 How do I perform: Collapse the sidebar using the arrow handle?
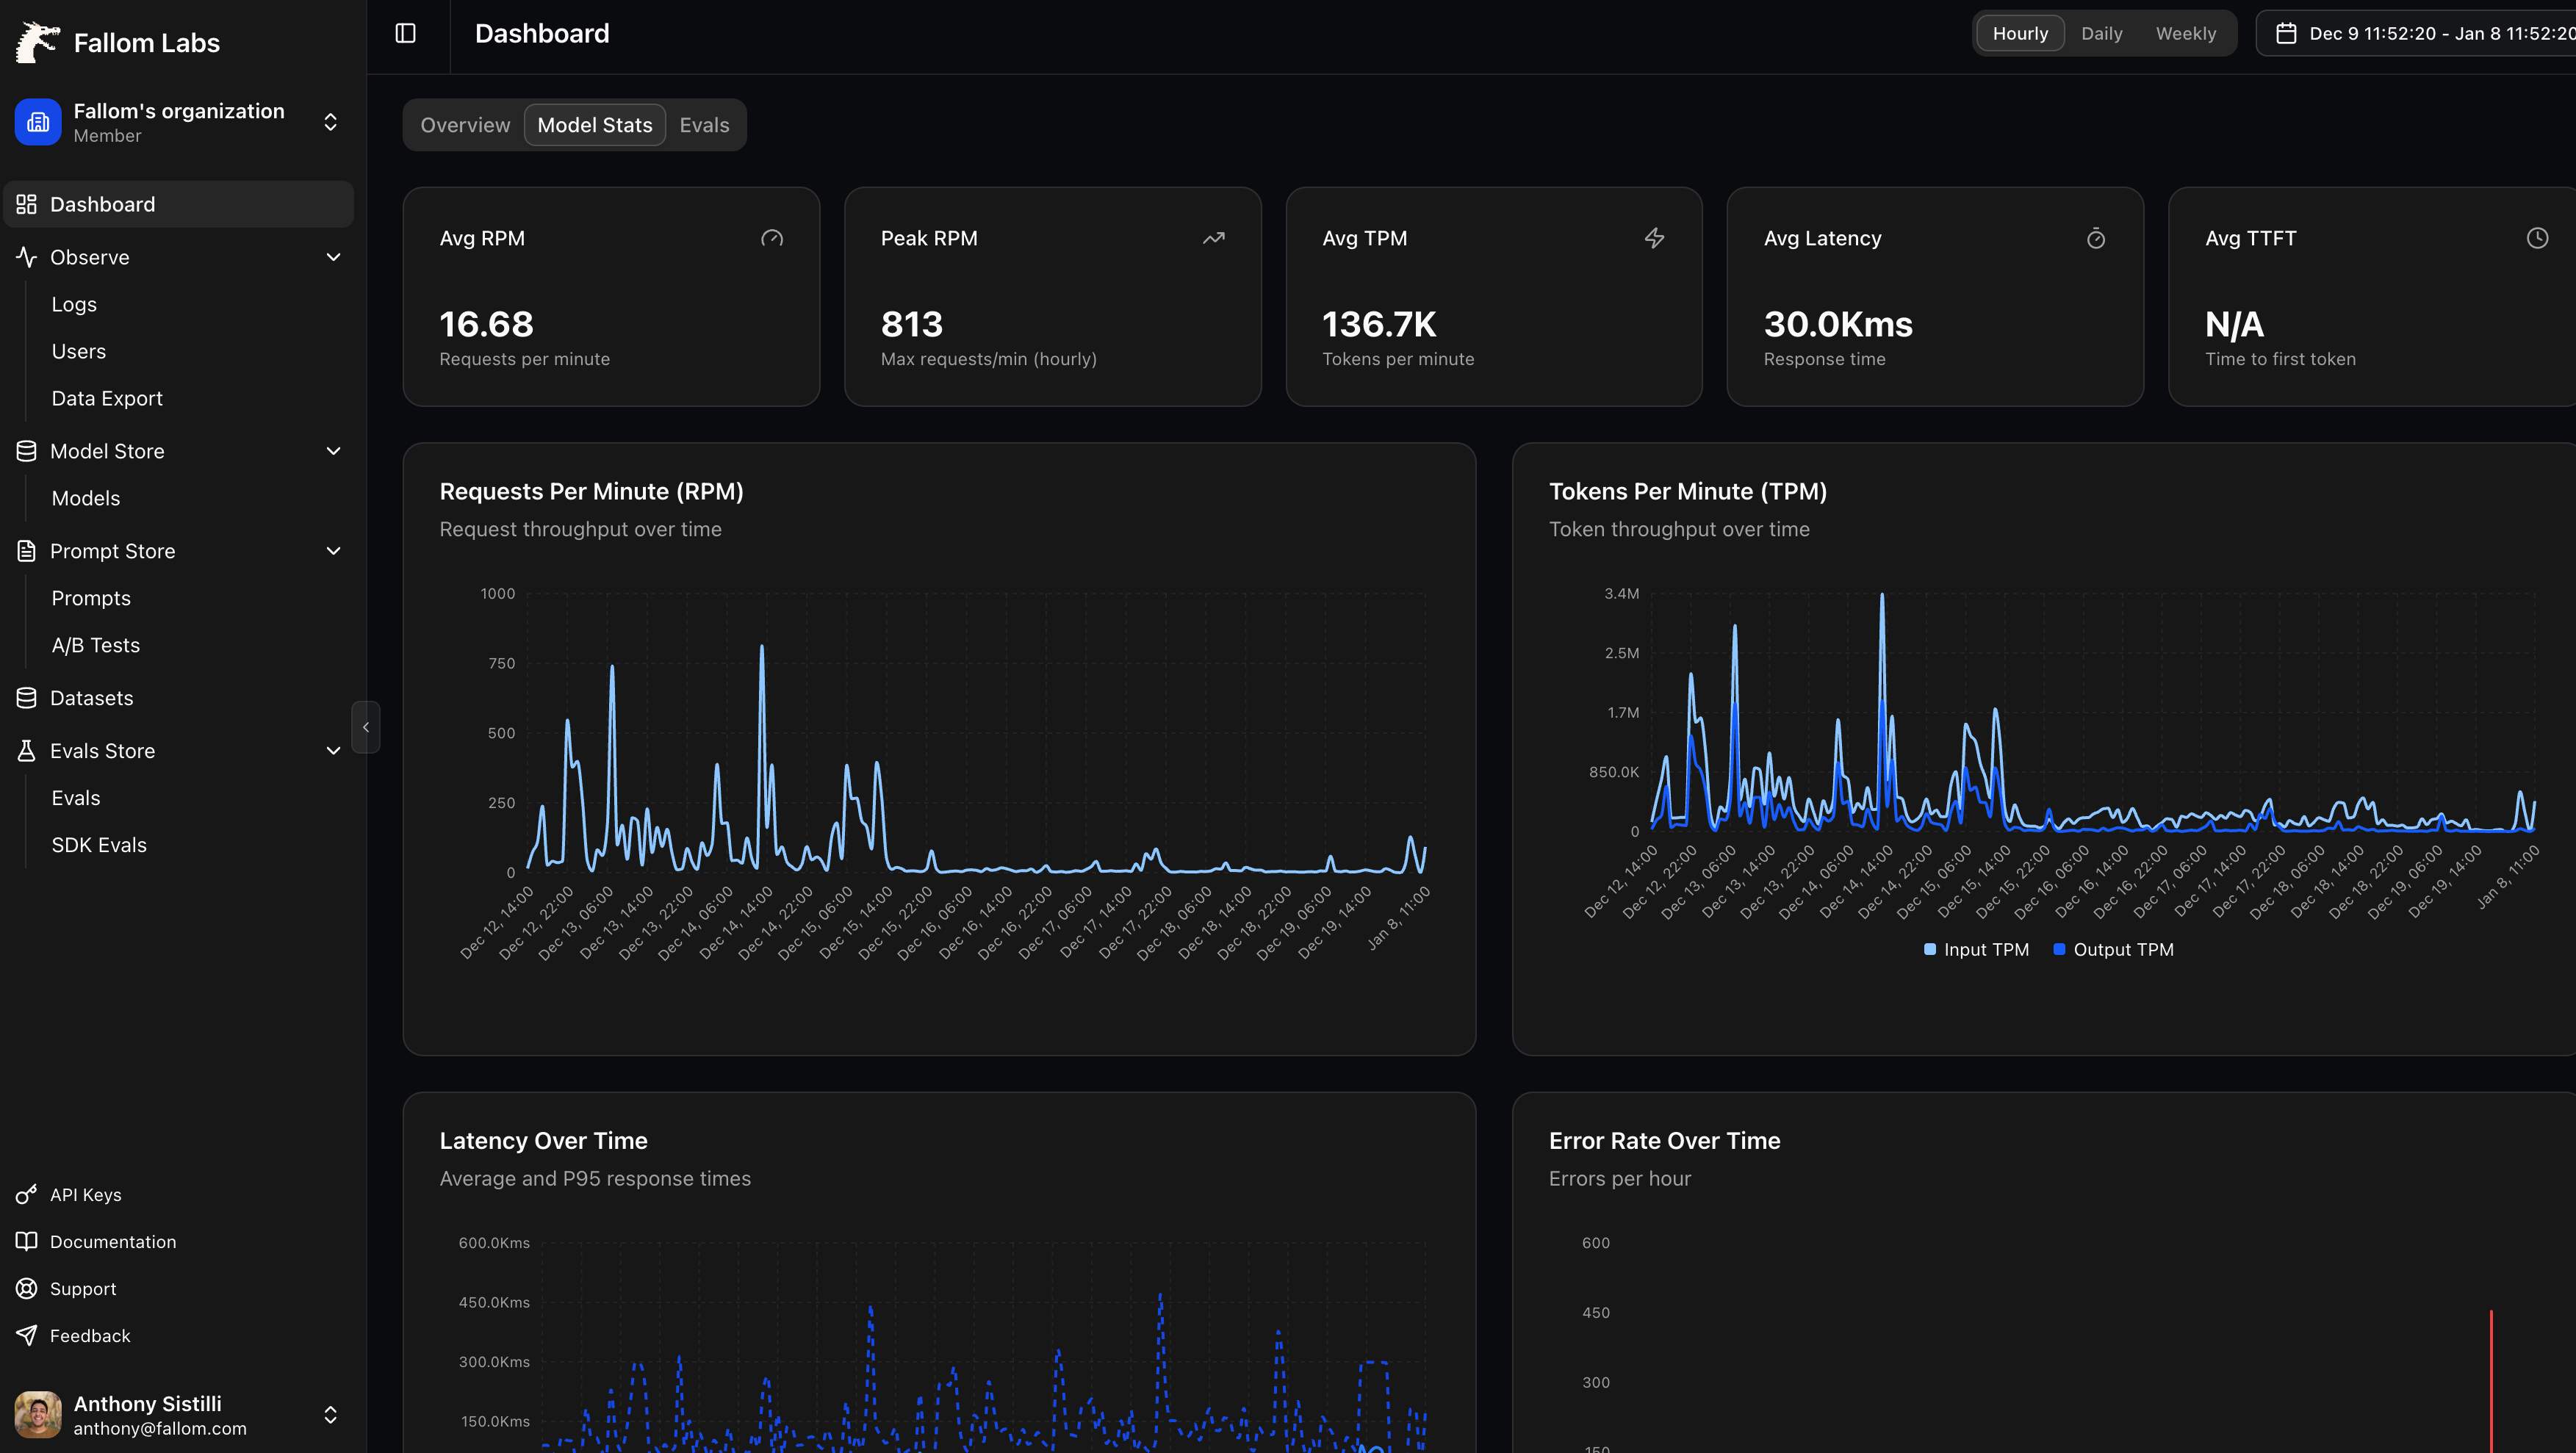click(365, 727)
